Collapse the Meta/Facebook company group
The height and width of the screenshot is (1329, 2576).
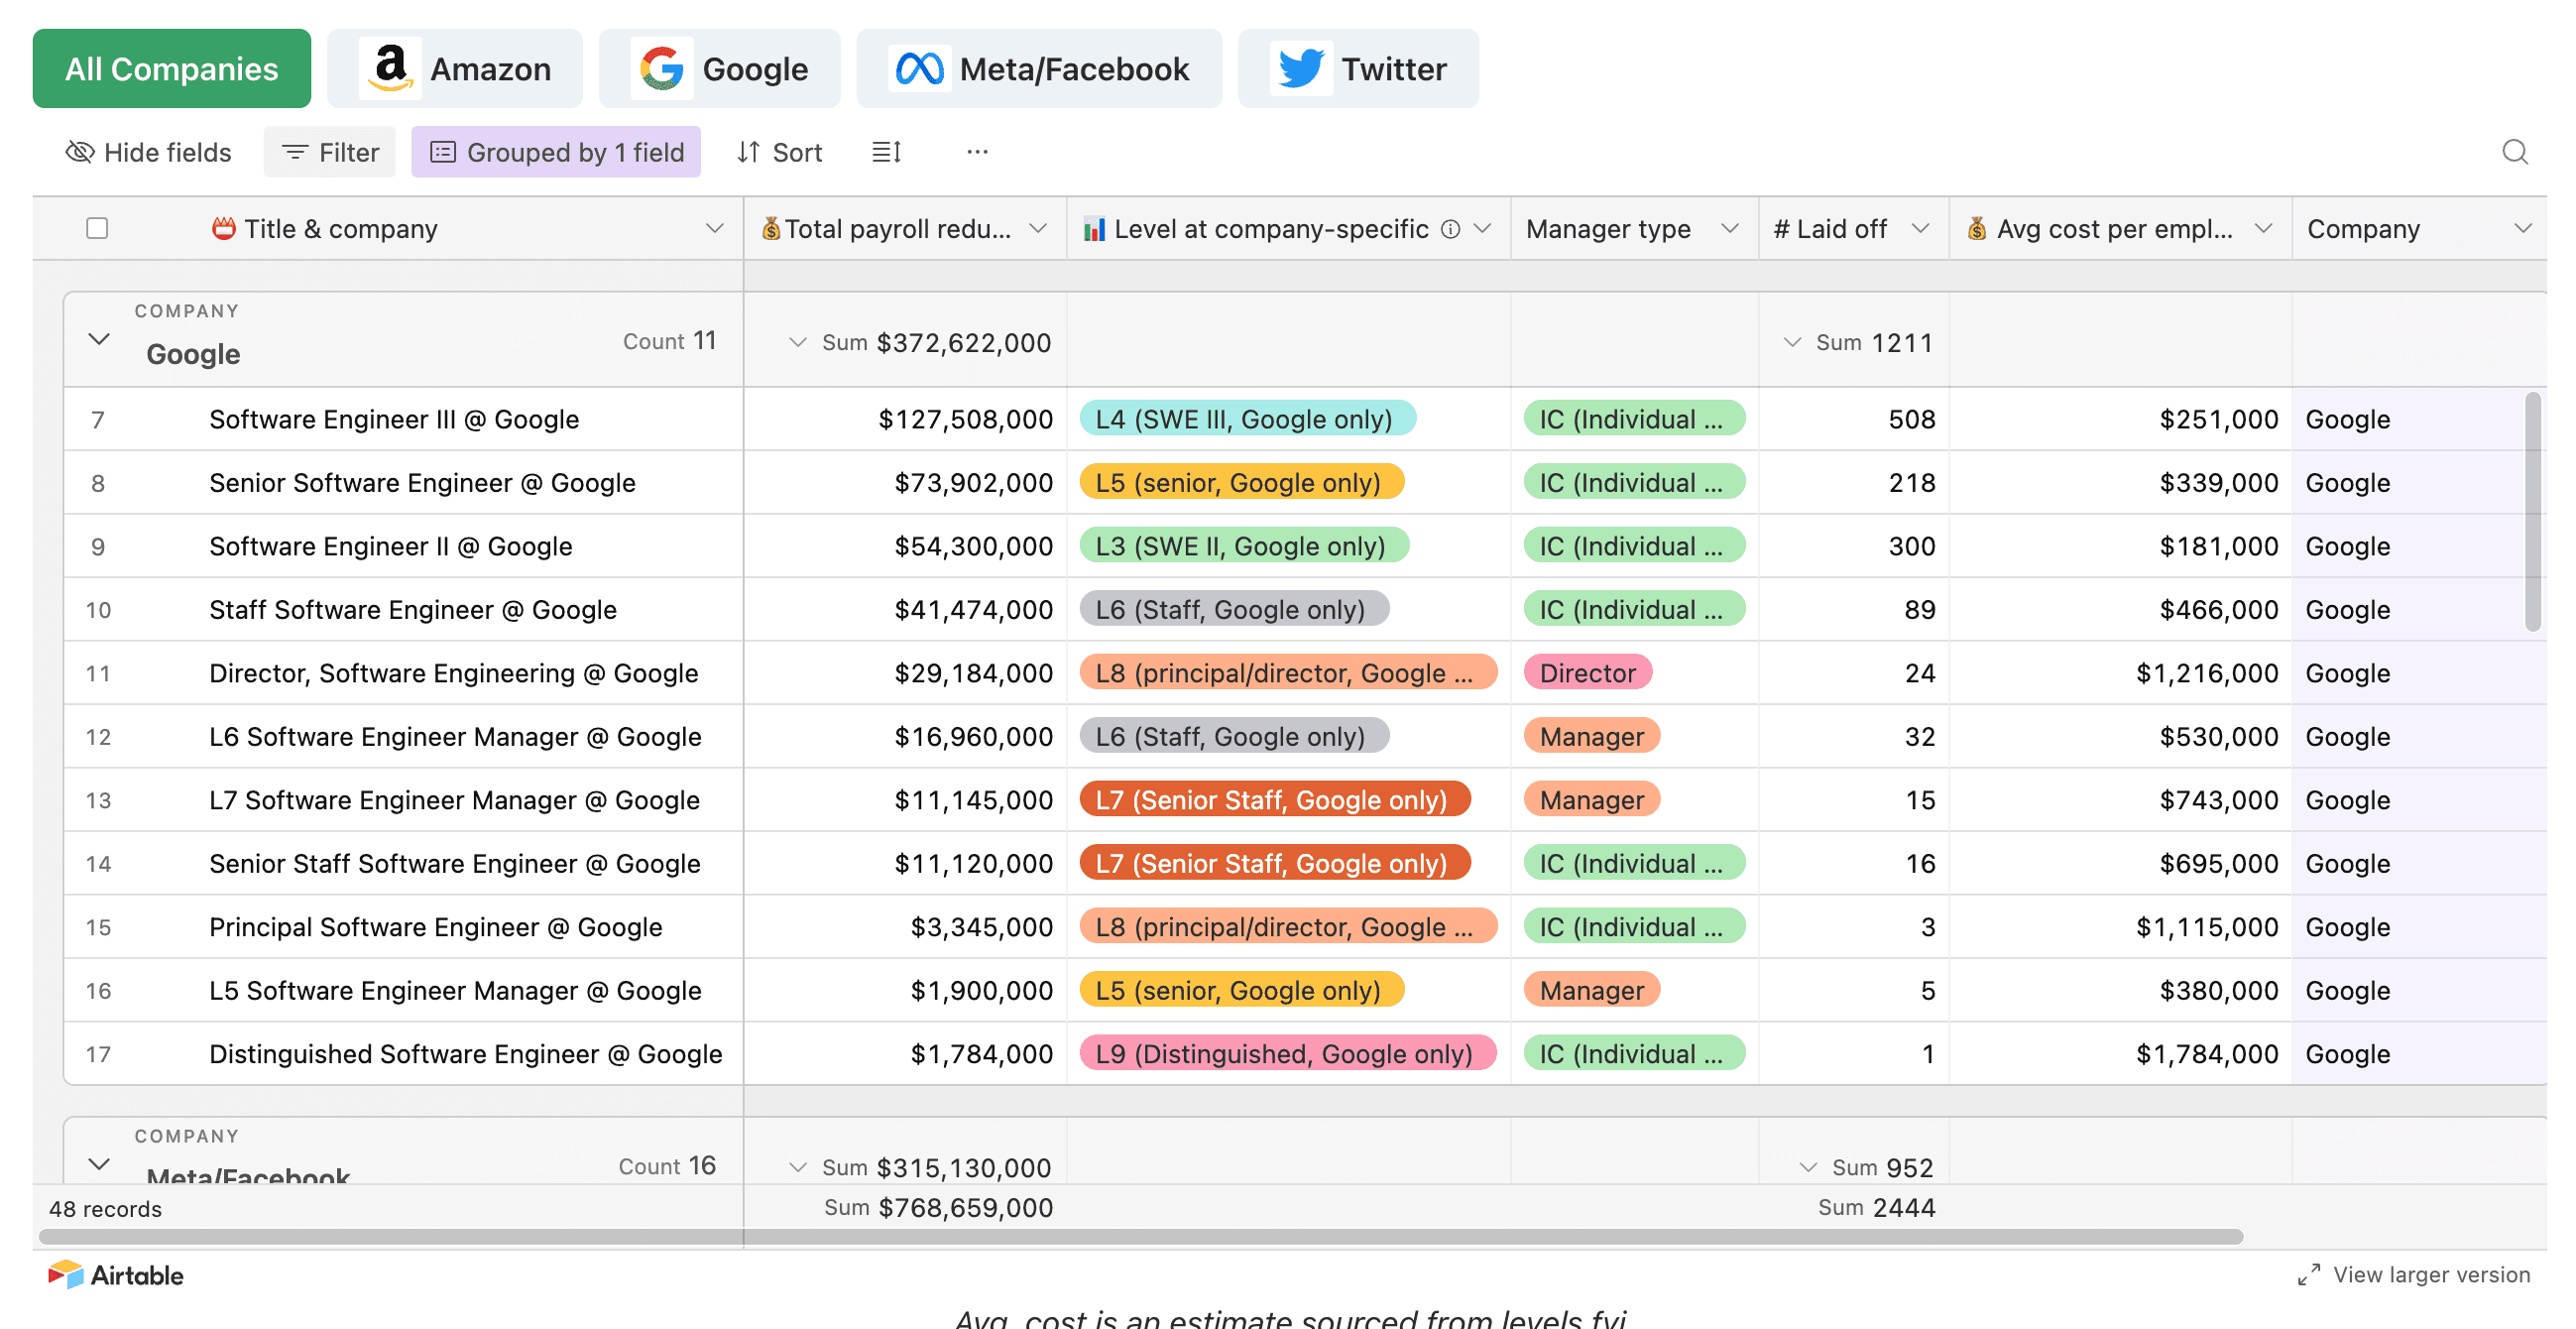tap(98, 1164)
